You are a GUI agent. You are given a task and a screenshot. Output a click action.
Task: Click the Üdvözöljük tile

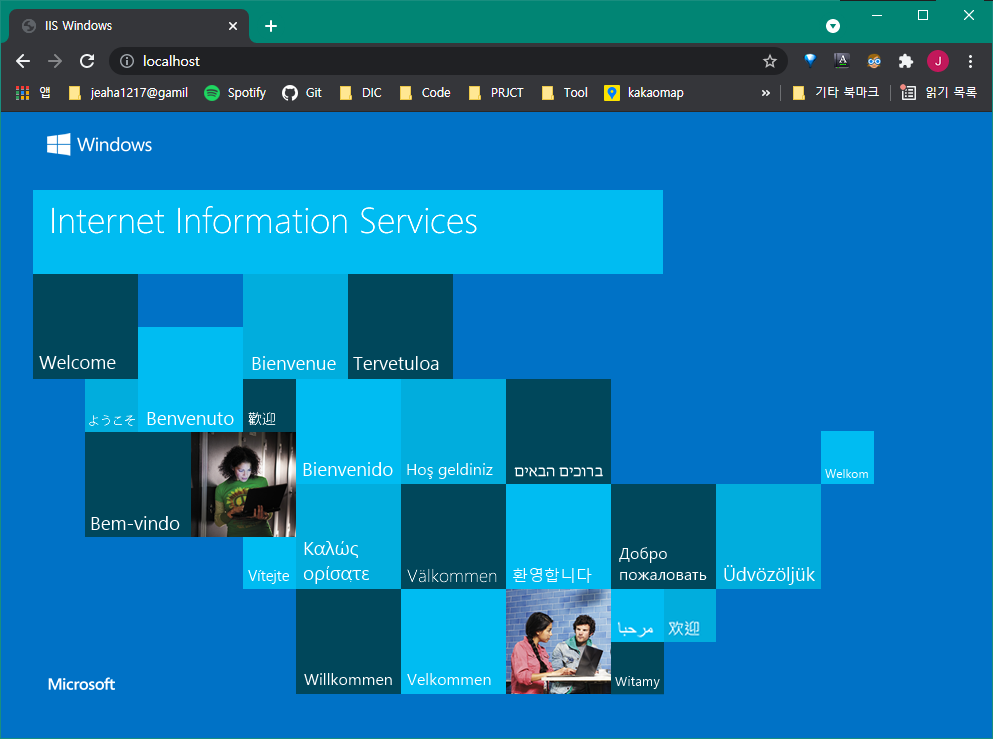click(769, 536)
